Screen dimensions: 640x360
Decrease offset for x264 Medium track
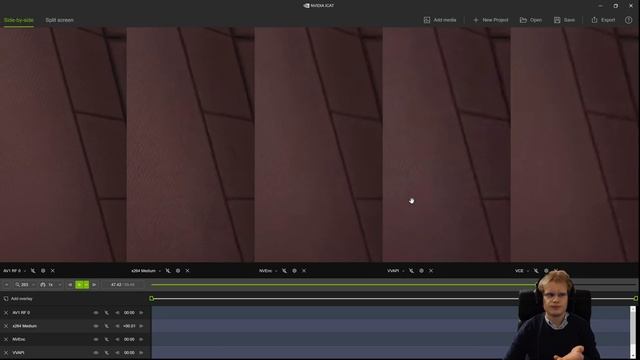[118, 326]
